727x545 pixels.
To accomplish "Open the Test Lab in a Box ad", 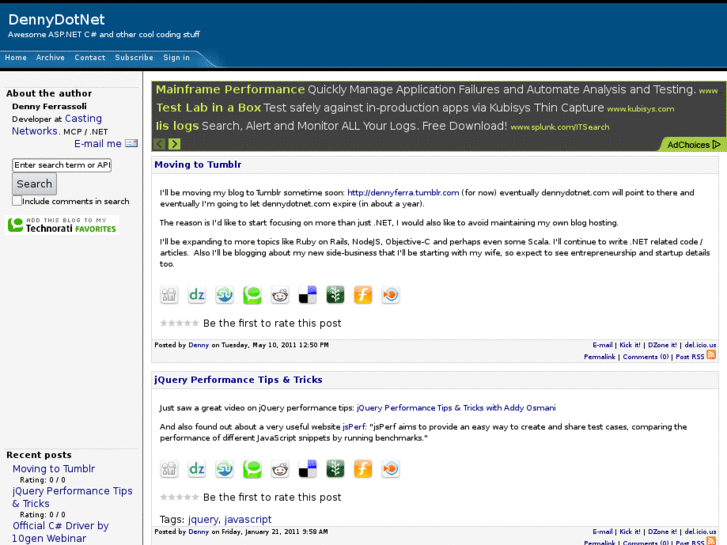I will (209, 108).
